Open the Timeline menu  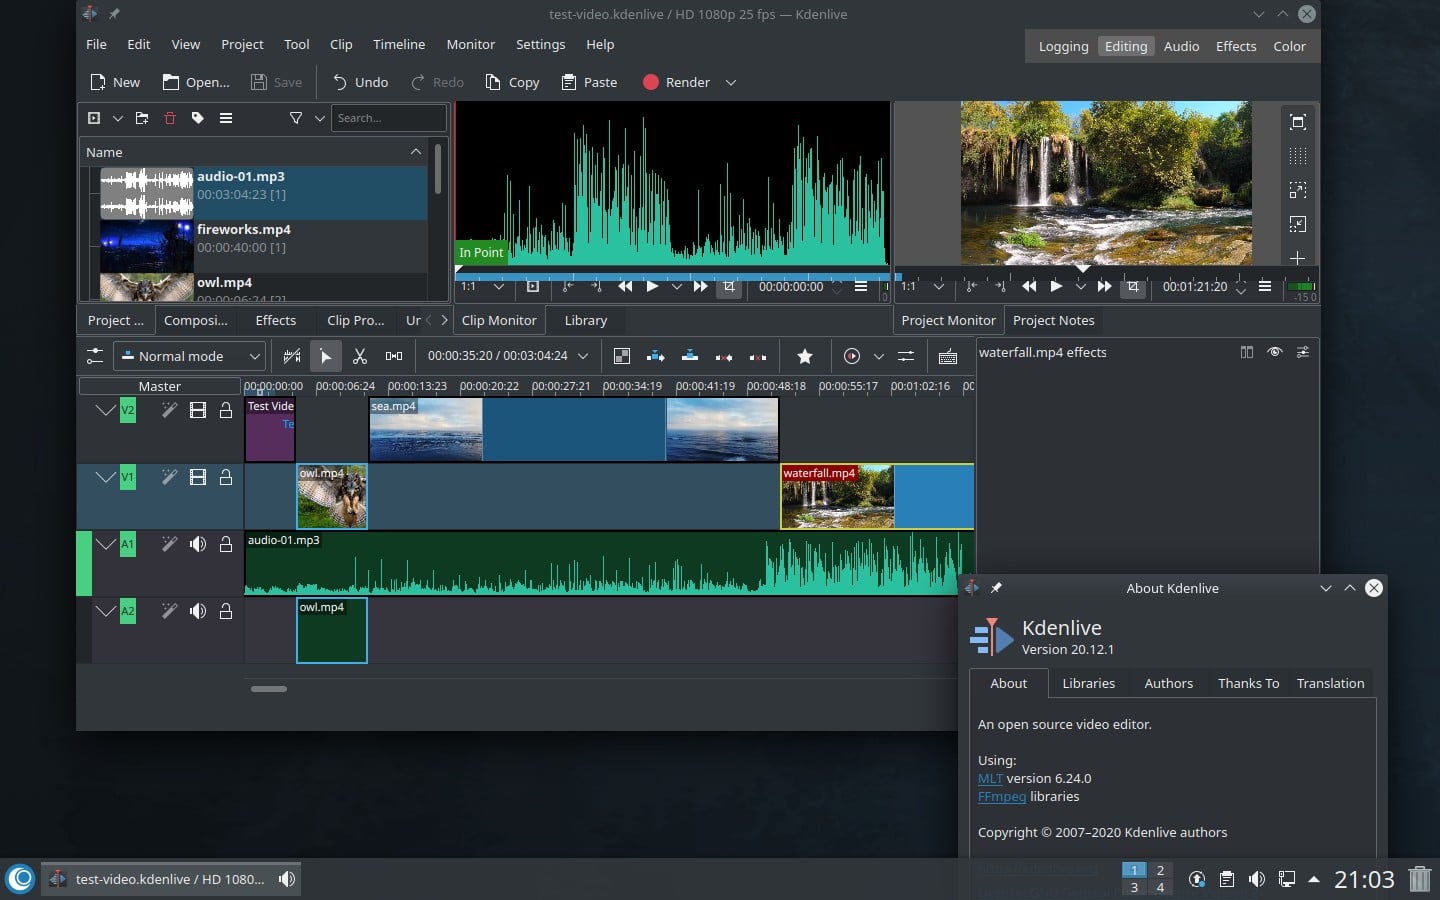point(398,44)
